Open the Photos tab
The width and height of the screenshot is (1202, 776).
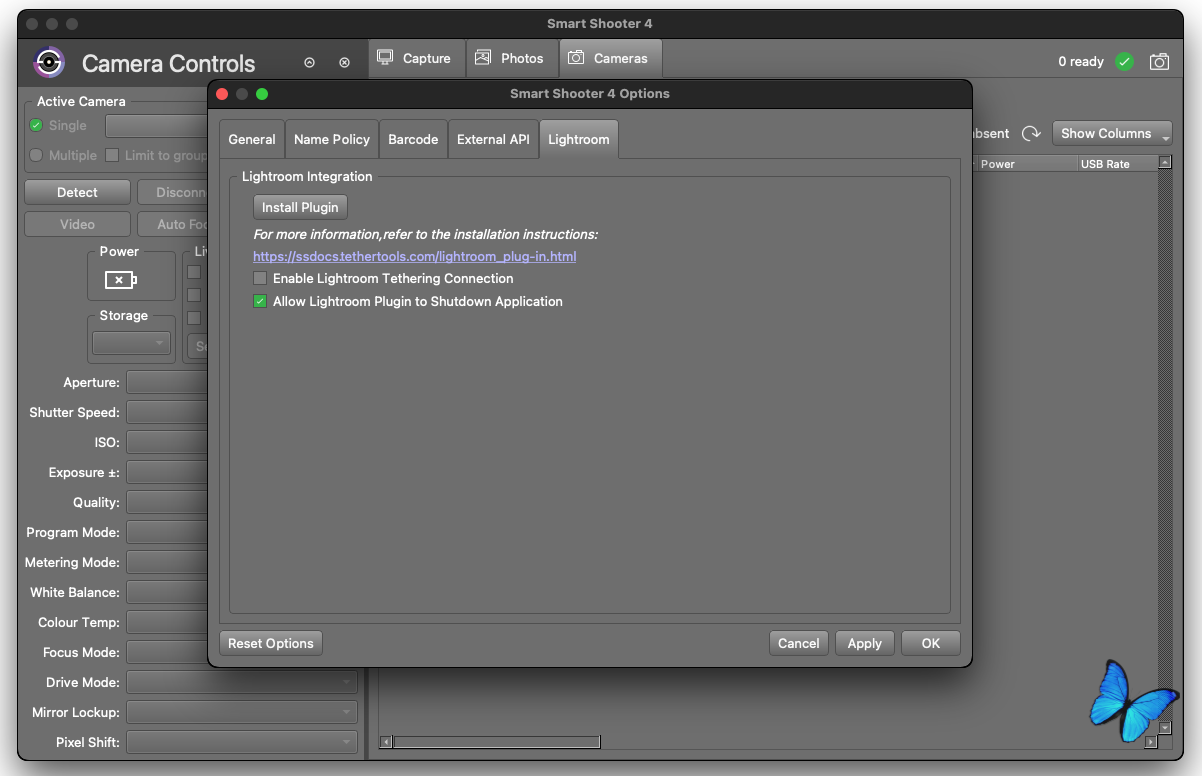pos(510,58)
